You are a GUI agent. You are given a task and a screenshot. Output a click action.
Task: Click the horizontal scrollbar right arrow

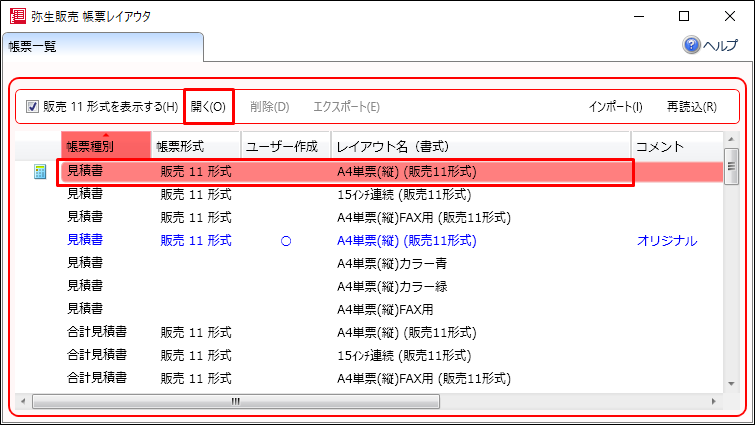pyautogui.click(x=714, y=401)
